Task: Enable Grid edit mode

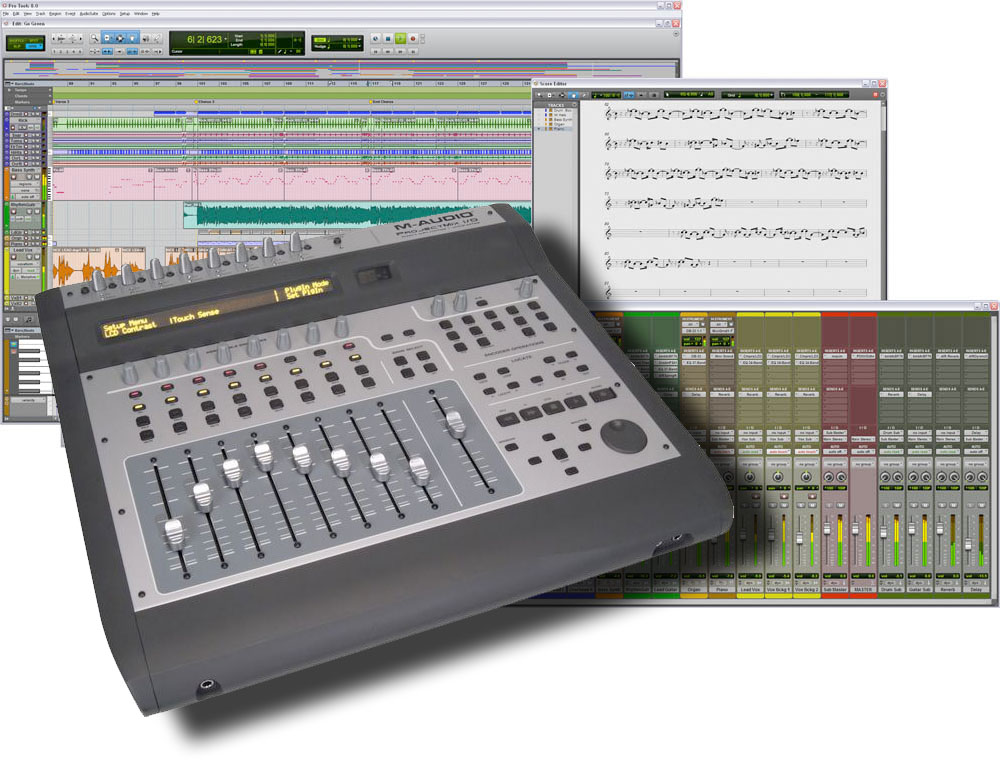Action: click(x=34, y=47)
